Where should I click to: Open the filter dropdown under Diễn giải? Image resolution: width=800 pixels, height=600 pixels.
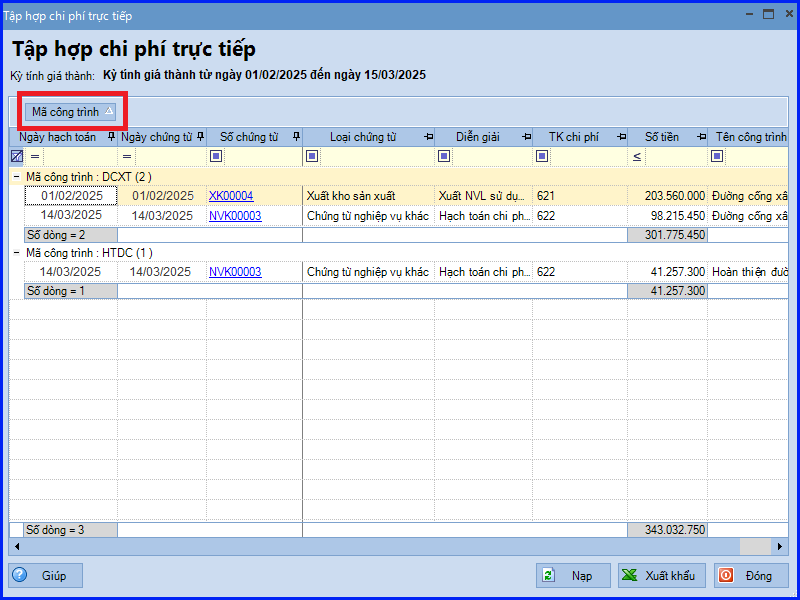(x=444, y=156)
